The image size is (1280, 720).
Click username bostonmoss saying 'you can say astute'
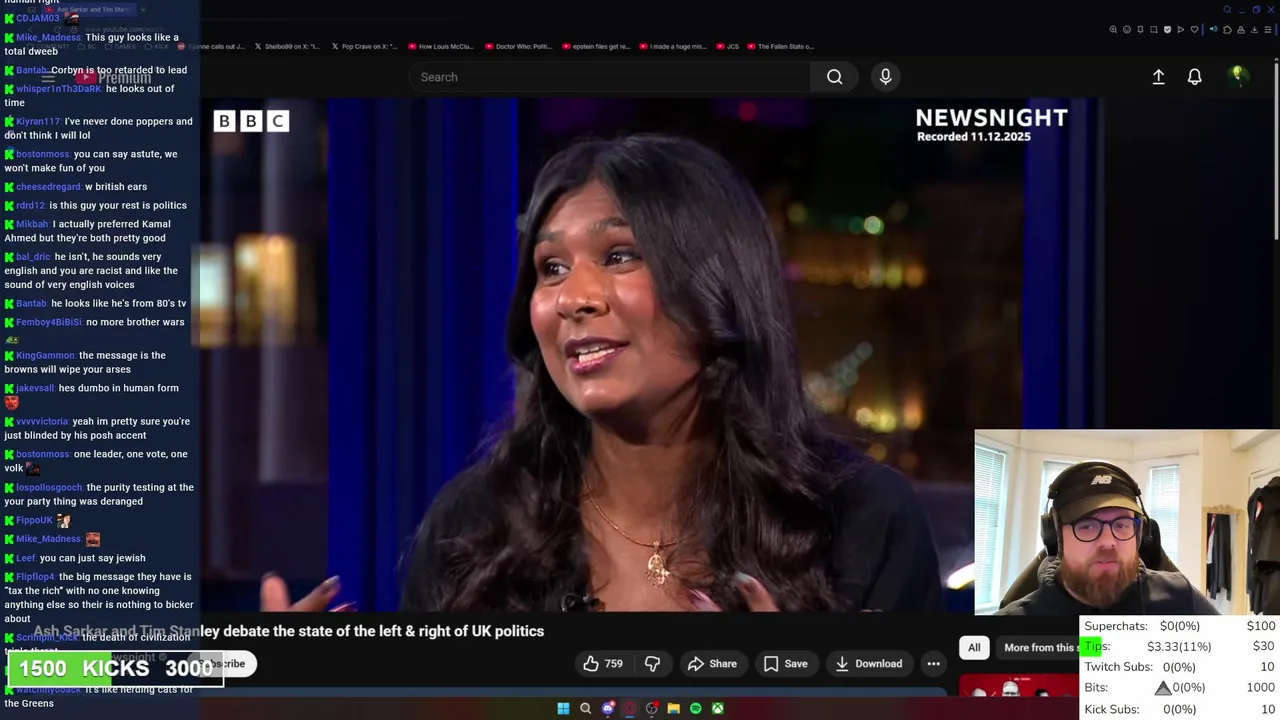(x=42, y=154)
